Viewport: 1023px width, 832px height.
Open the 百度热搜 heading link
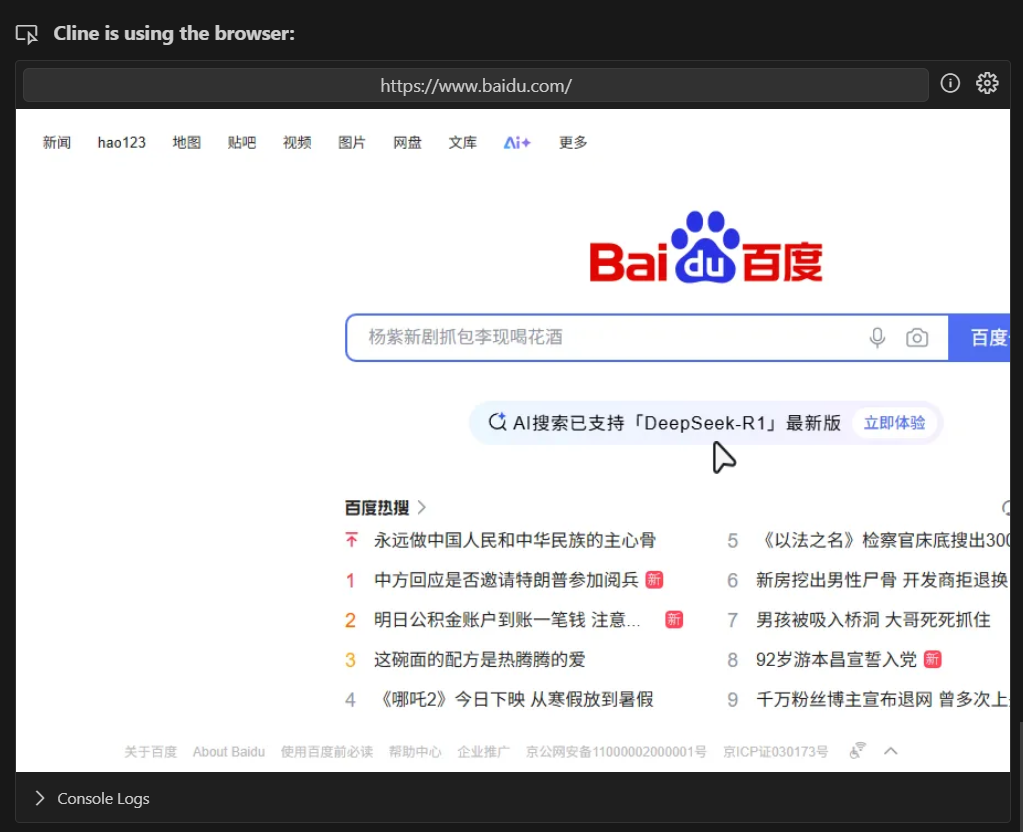376,507
